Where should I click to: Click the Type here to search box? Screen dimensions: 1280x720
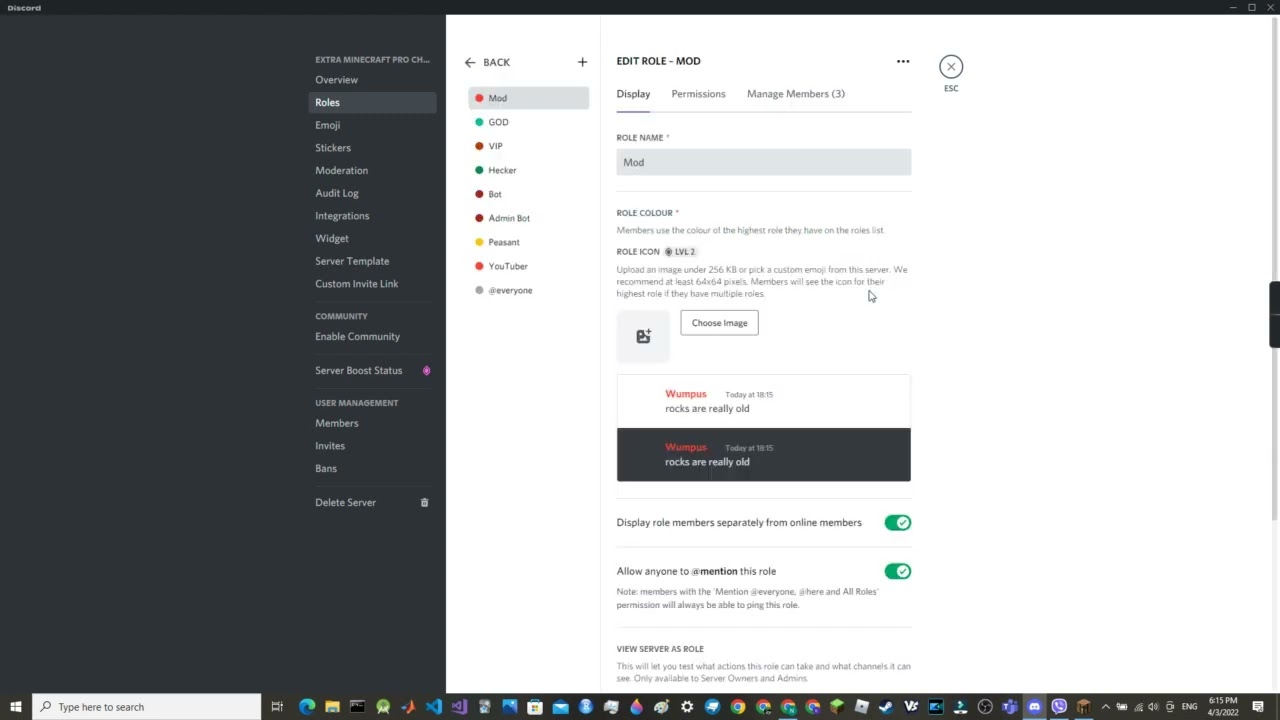[146, 707]
